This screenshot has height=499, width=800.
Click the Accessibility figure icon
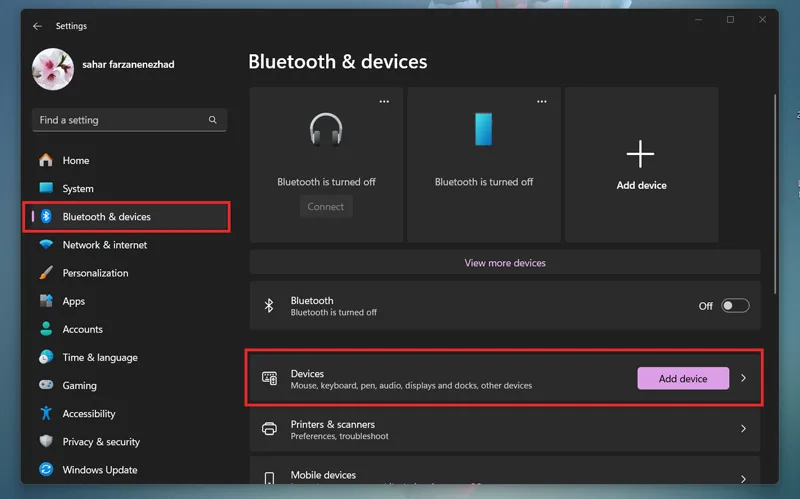click(46, 413)
